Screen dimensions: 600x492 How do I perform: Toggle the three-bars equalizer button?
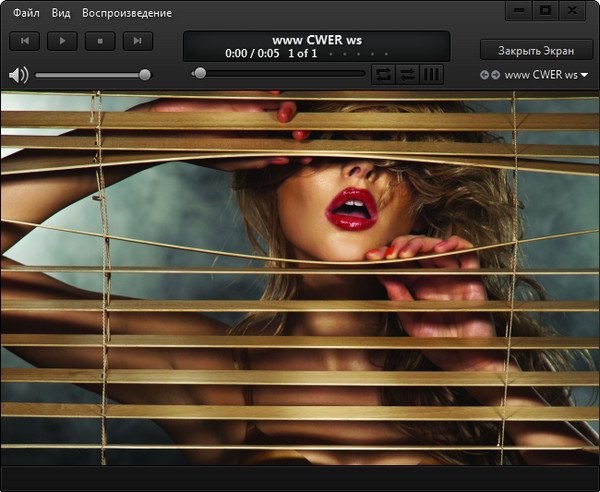pyautogui.click(x=431, y=74)
